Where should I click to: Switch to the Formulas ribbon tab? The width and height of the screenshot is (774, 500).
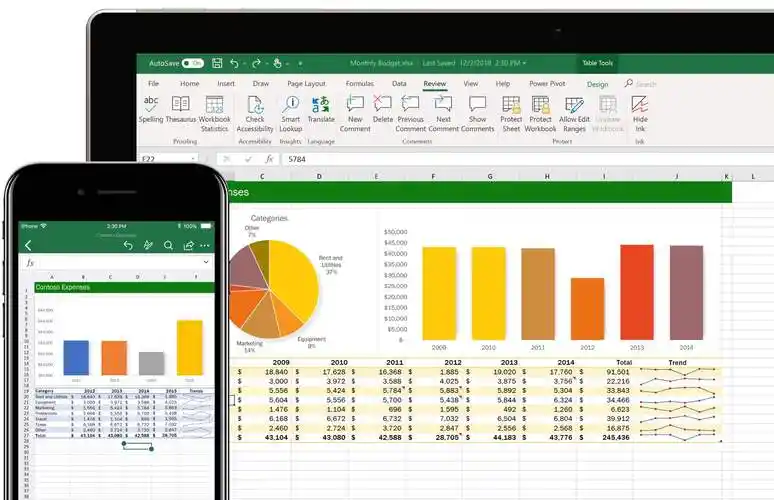pyautogui.click(x=359, y=84)
